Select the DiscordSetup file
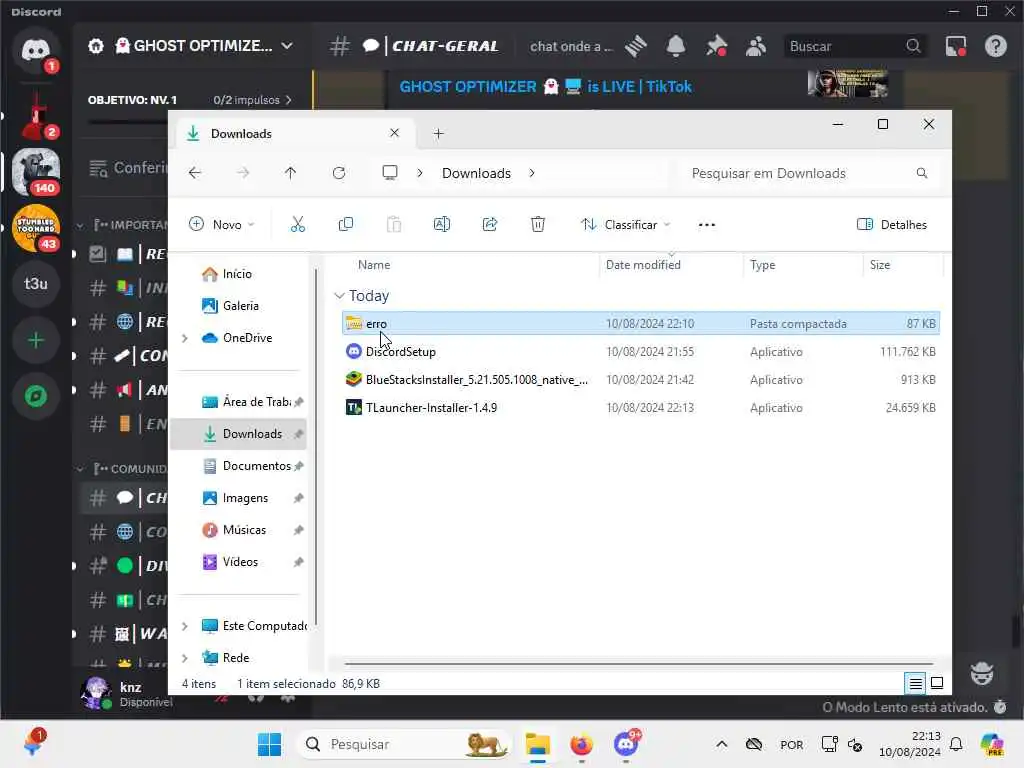The image size is (1024, 768). tap(641, 352)
